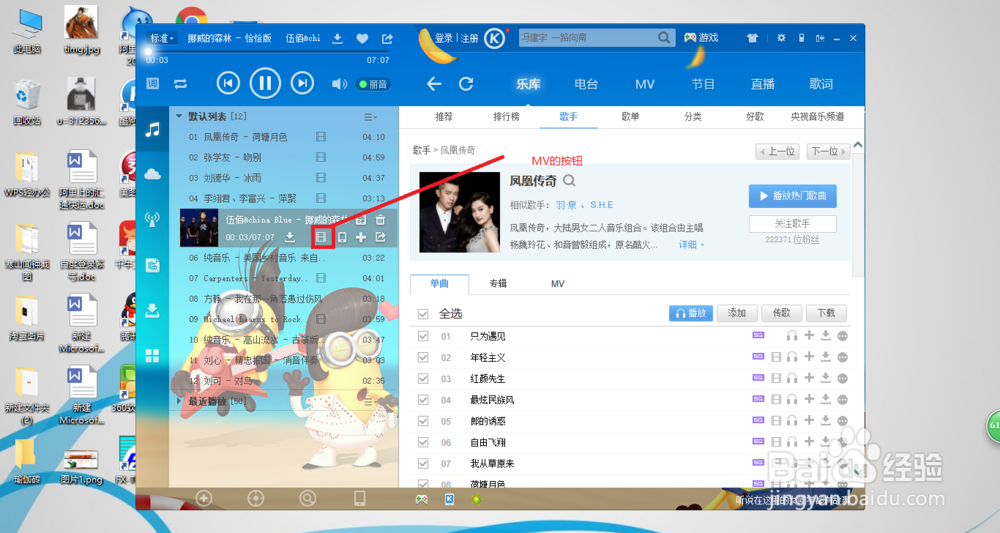Go to 下一位 next artist
The height and width of the screenshot is (533, 1000).
point(828,151)
